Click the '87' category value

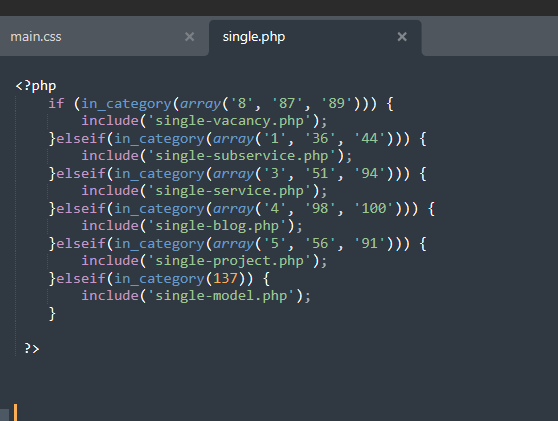click(x=287, y=103)
